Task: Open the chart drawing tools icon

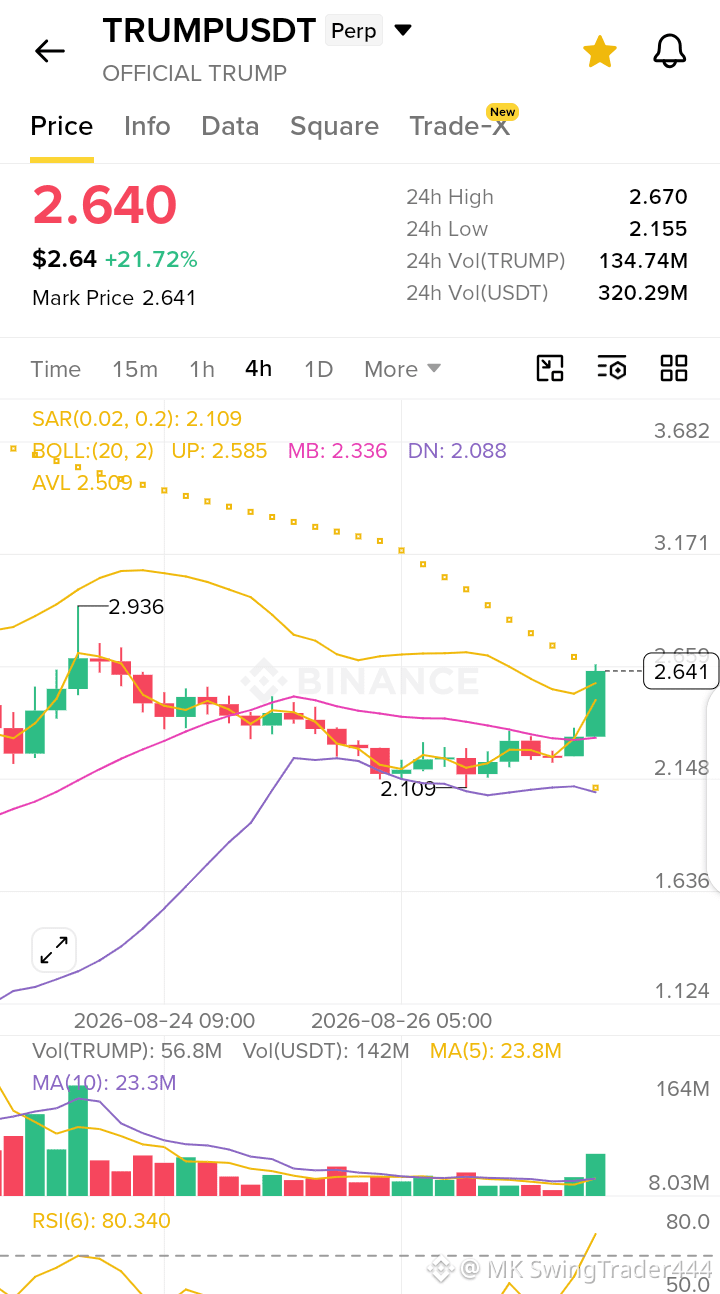Action: 550,368
